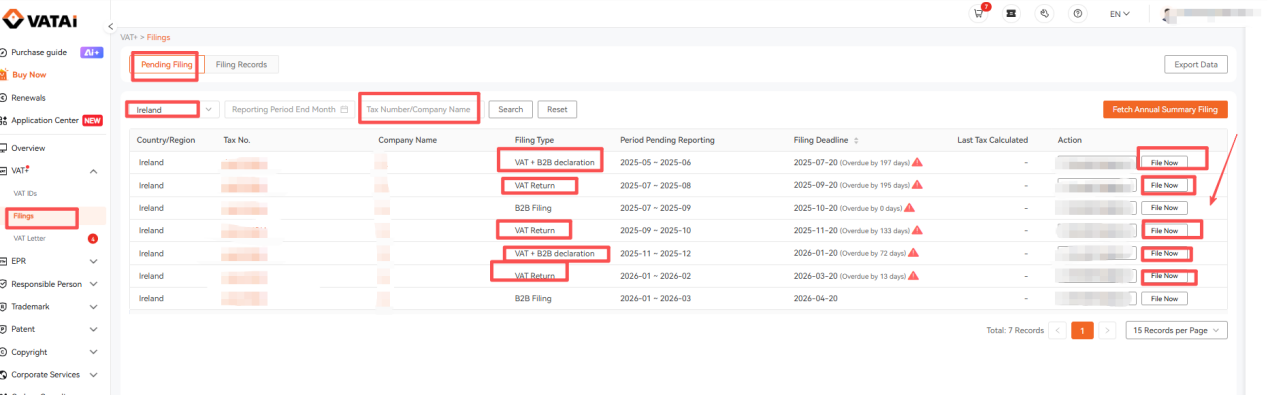Click File Now for period 2025-05 ~ 2025-06

pos(1165,162)
